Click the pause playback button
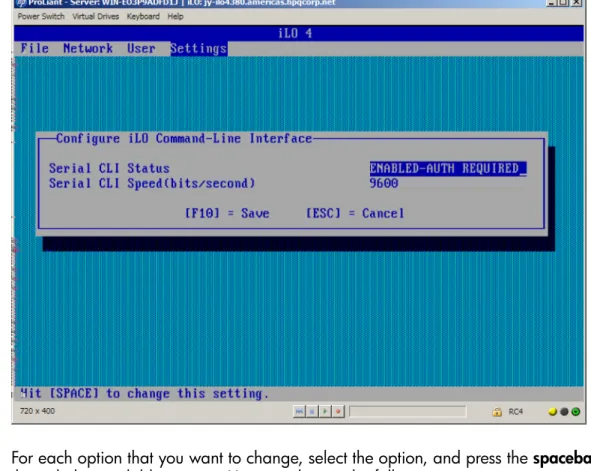Screen dimensions: 591x471 point(312,411)
